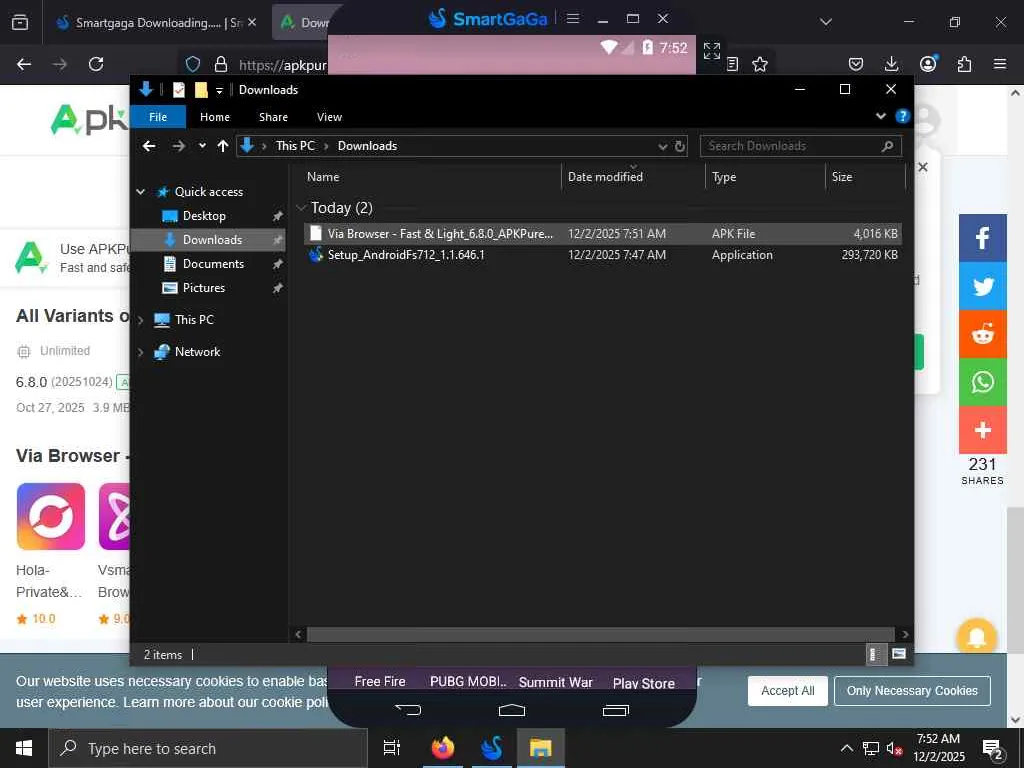Screen dimensions: 1024x768
Task: Collapse the Today (2) group
Action: tap(301, 208)
